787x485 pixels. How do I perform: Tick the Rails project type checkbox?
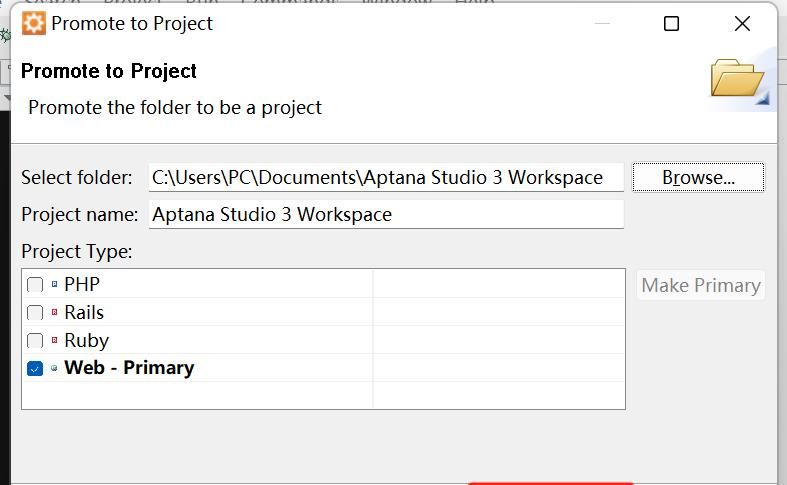pos(35,313)
